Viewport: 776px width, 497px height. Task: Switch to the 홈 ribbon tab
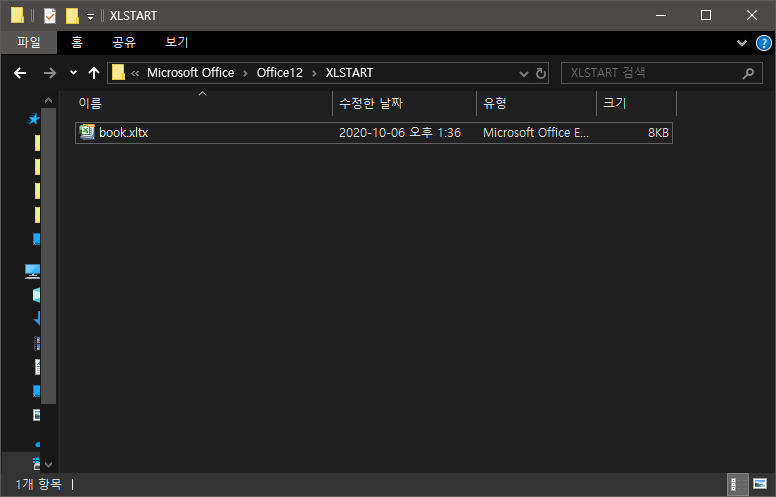coord(77,43)
